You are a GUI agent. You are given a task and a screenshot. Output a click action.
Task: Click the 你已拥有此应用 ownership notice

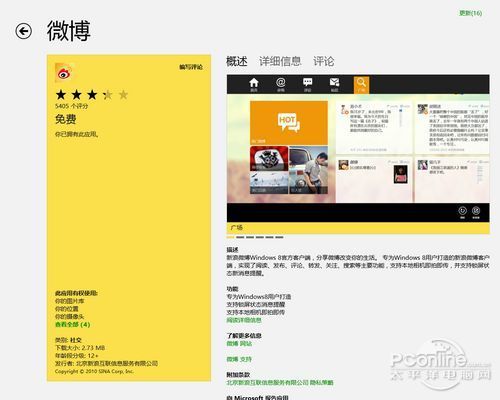point(77,134)
